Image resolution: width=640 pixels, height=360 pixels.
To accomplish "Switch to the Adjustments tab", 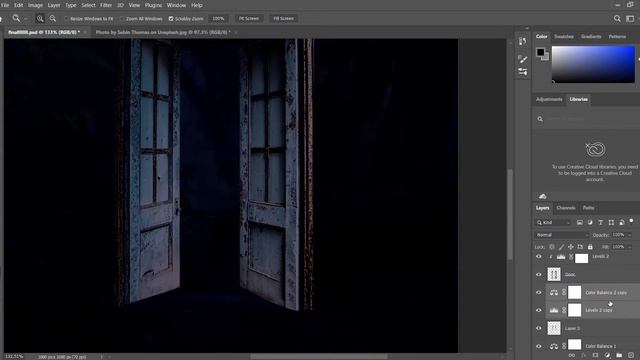I will (x=549, y=99).
